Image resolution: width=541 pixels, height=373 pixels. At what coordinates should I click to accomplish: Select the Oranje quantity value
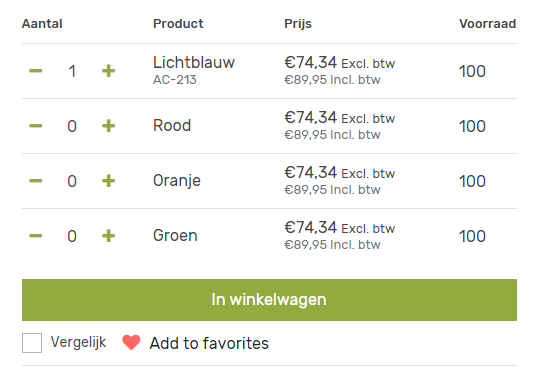72,181
